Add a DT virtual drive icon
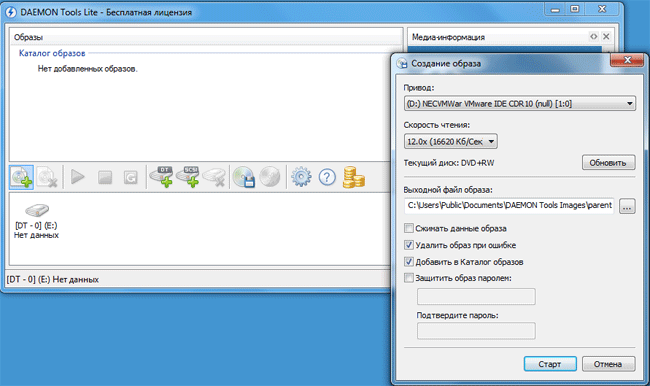The width and height of the screenshot is (650, 386). point(161,177)
